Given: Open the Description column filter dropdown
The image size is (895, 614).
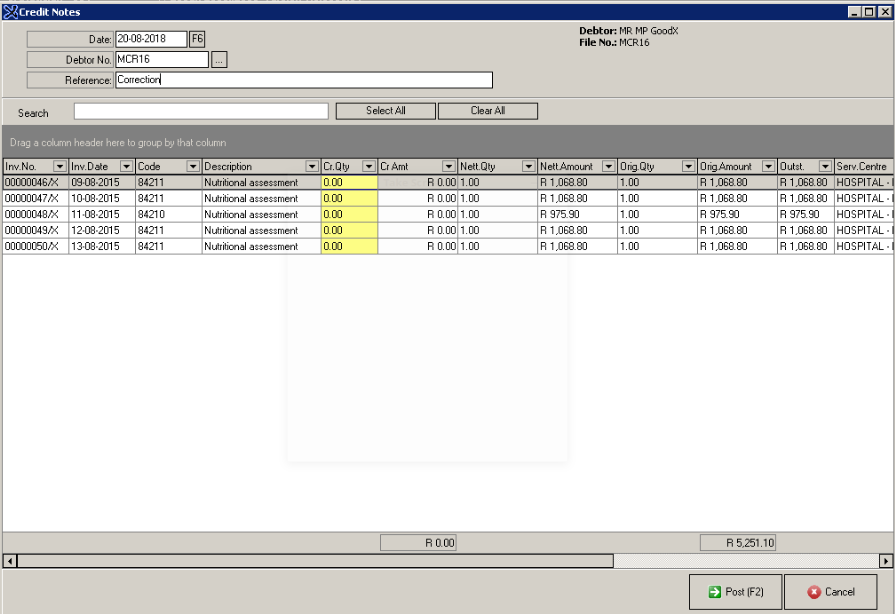Looking at the screenshot, I should tap(311, 166).
